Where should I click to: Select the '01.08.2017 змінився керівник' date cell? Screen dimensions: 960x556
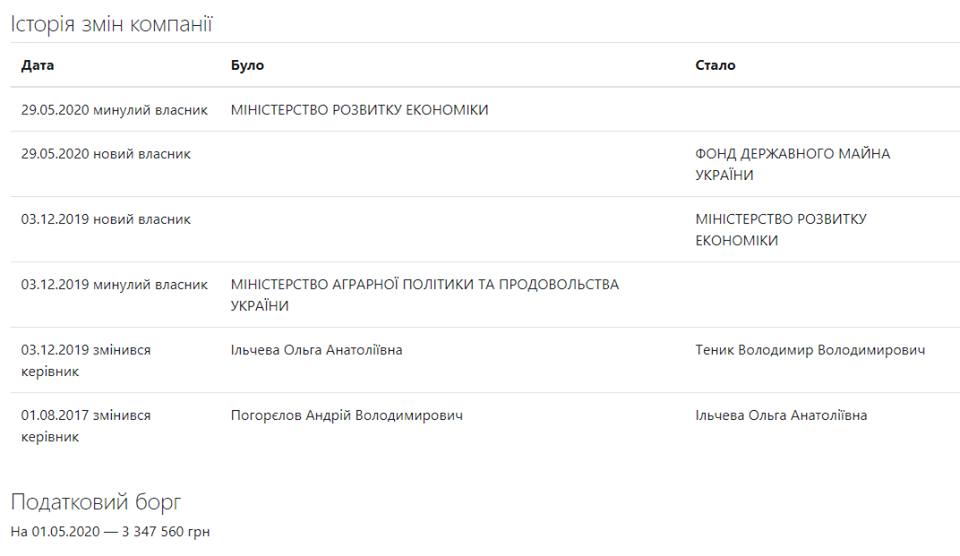86,425
